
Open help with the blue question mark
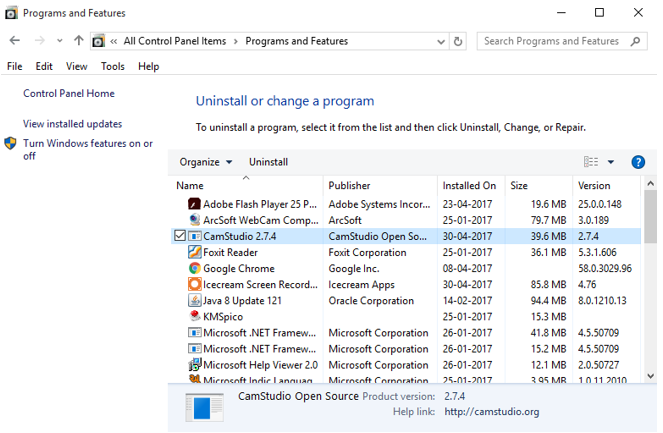click(x=638, y=162)
